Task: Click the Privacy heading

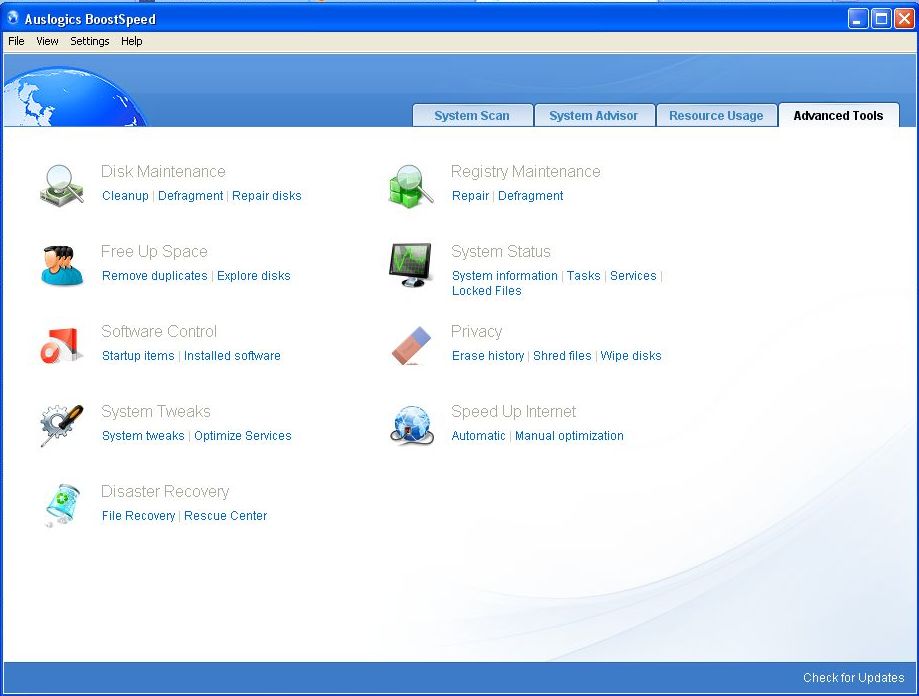Action: point(476,332)
